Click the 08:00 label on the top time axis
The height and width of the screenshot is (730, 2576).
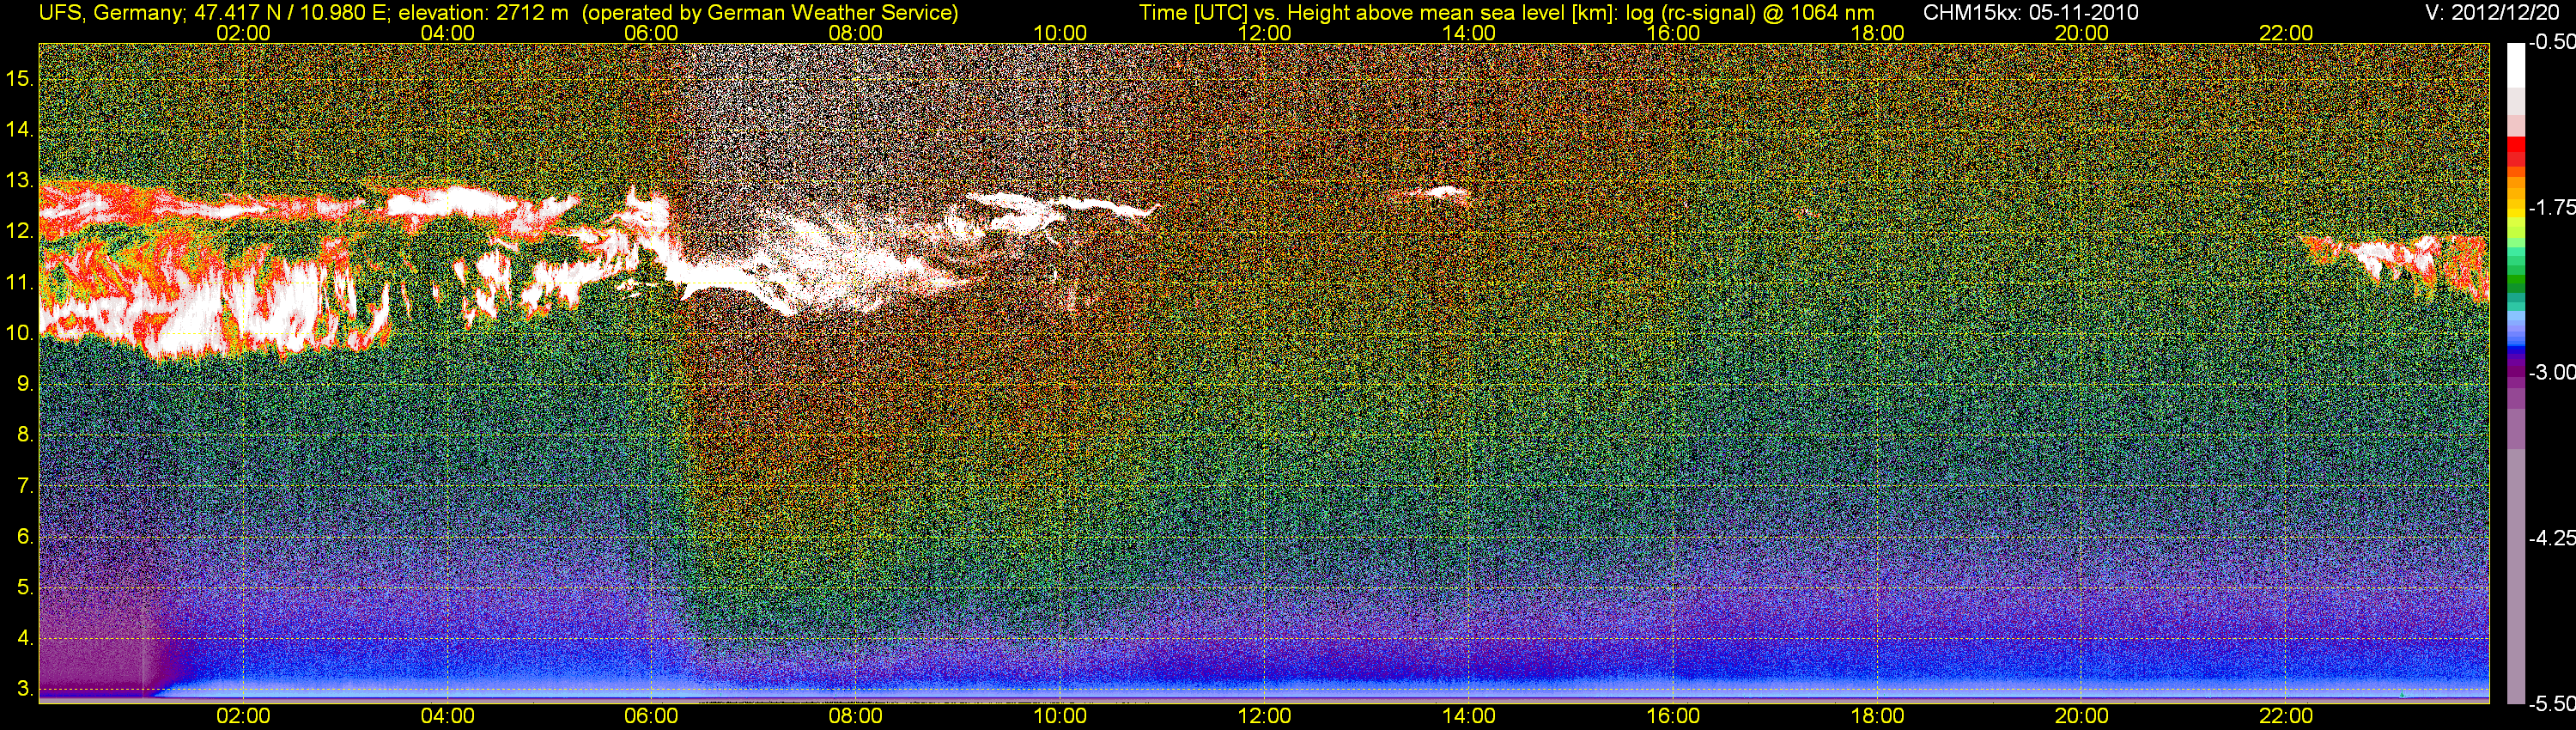coord(856,33)
